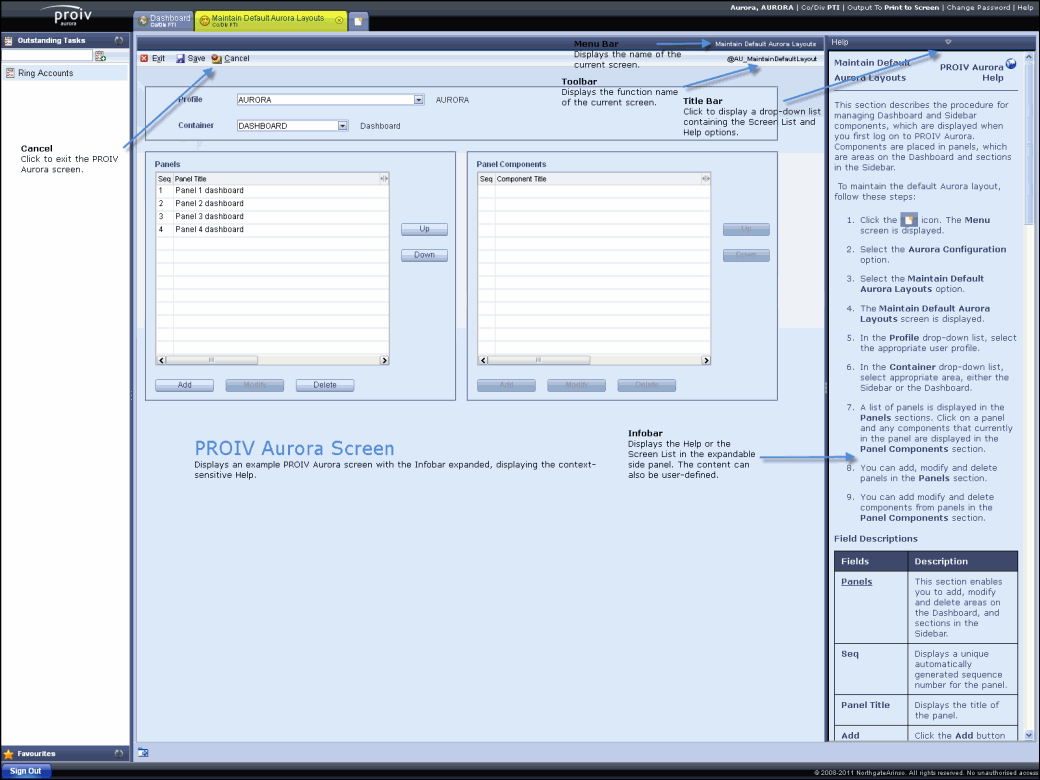Move the selected panel Up
1040x780 pixels.
tap(424, 229)
